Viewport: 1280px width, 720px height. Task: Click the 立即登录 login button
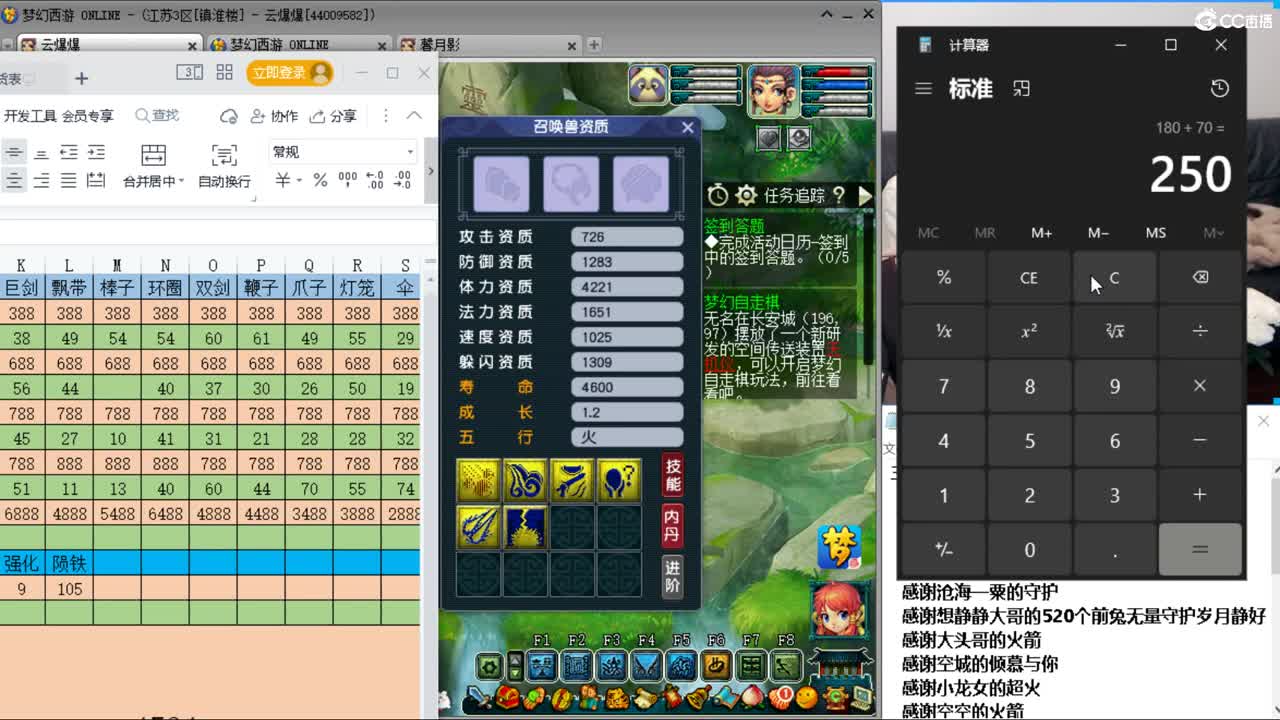tap(290, 73)
